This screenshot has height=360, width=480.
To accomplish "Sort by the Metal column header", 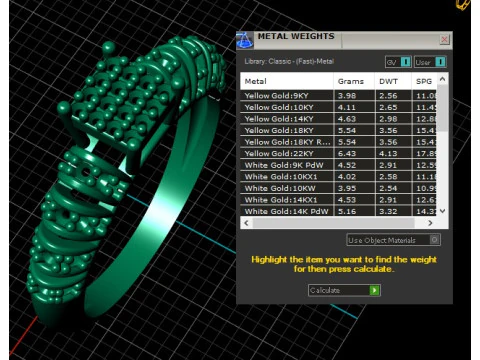I will pyautogui.click(x=287, y=81).
